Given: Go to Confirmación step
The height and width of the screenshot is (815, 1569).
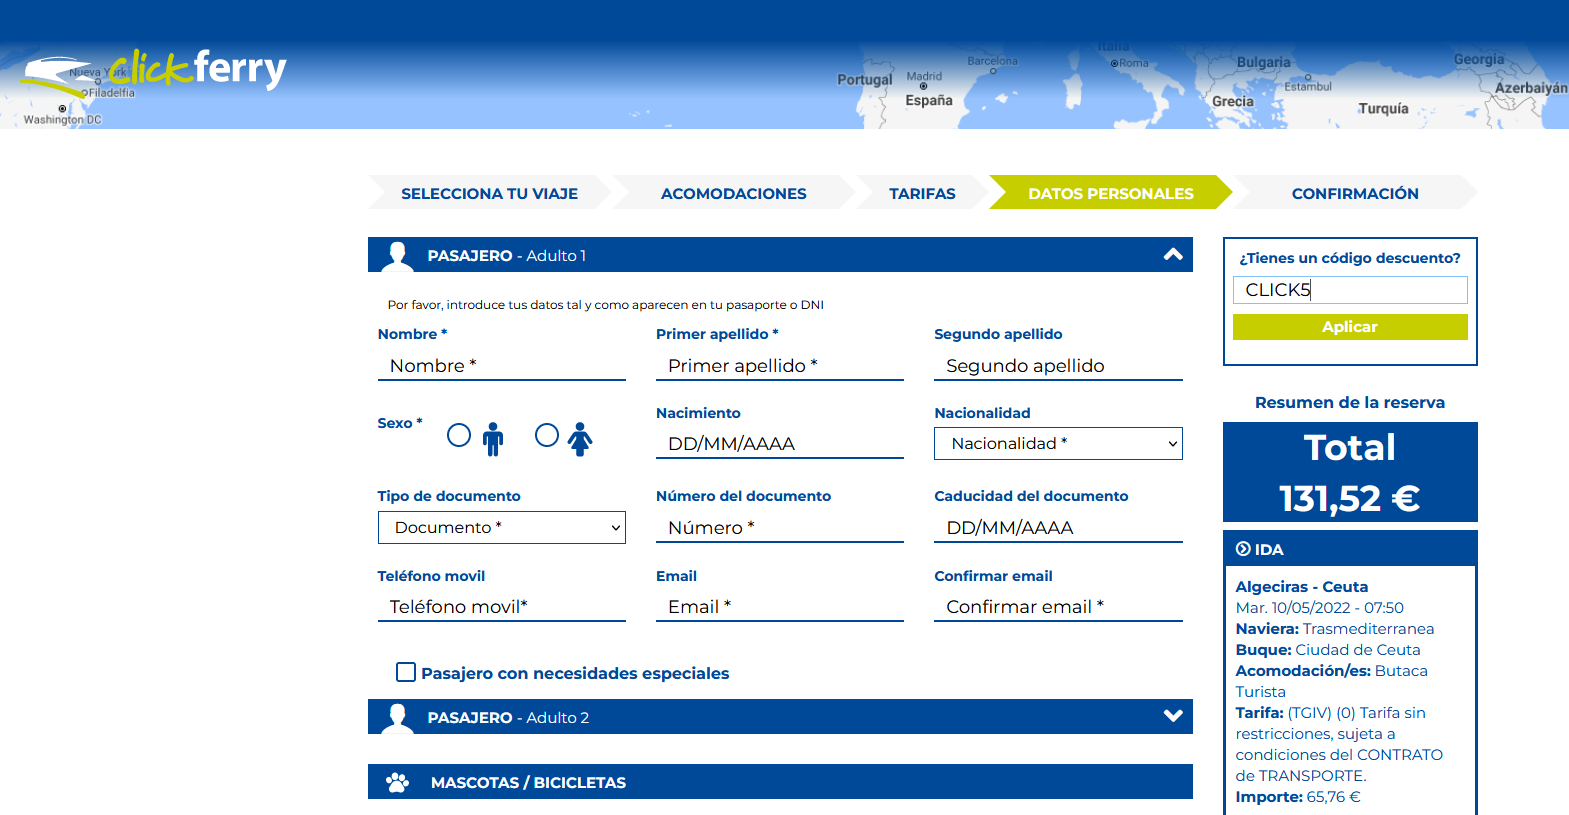Looking at the screenshot, I should [1355, 193].
